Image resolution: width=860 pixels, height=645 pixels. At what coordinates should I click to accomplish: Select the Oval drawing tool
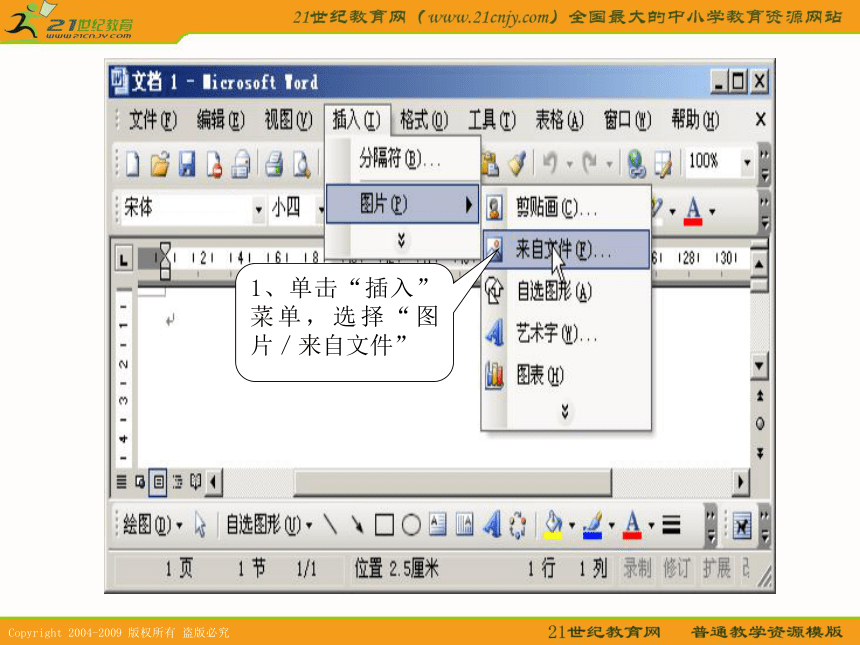[411, 525]
